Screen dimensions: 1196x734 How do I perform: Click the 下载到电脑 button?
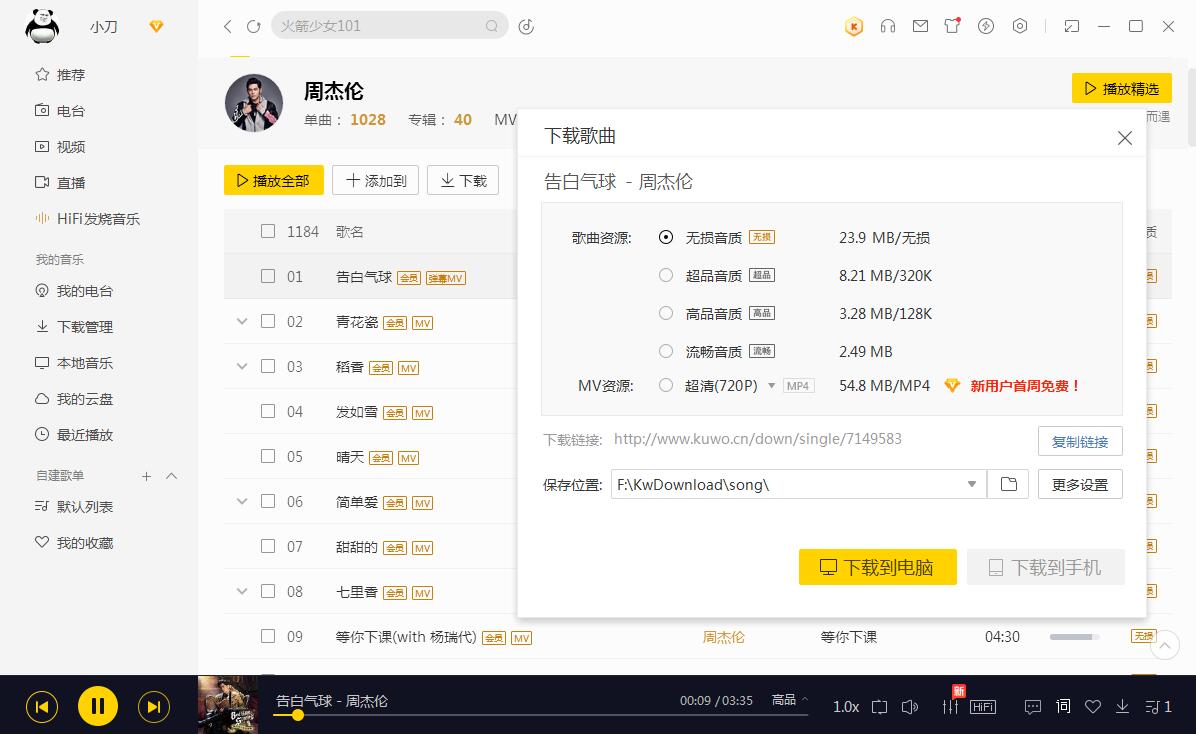[877, 567]
